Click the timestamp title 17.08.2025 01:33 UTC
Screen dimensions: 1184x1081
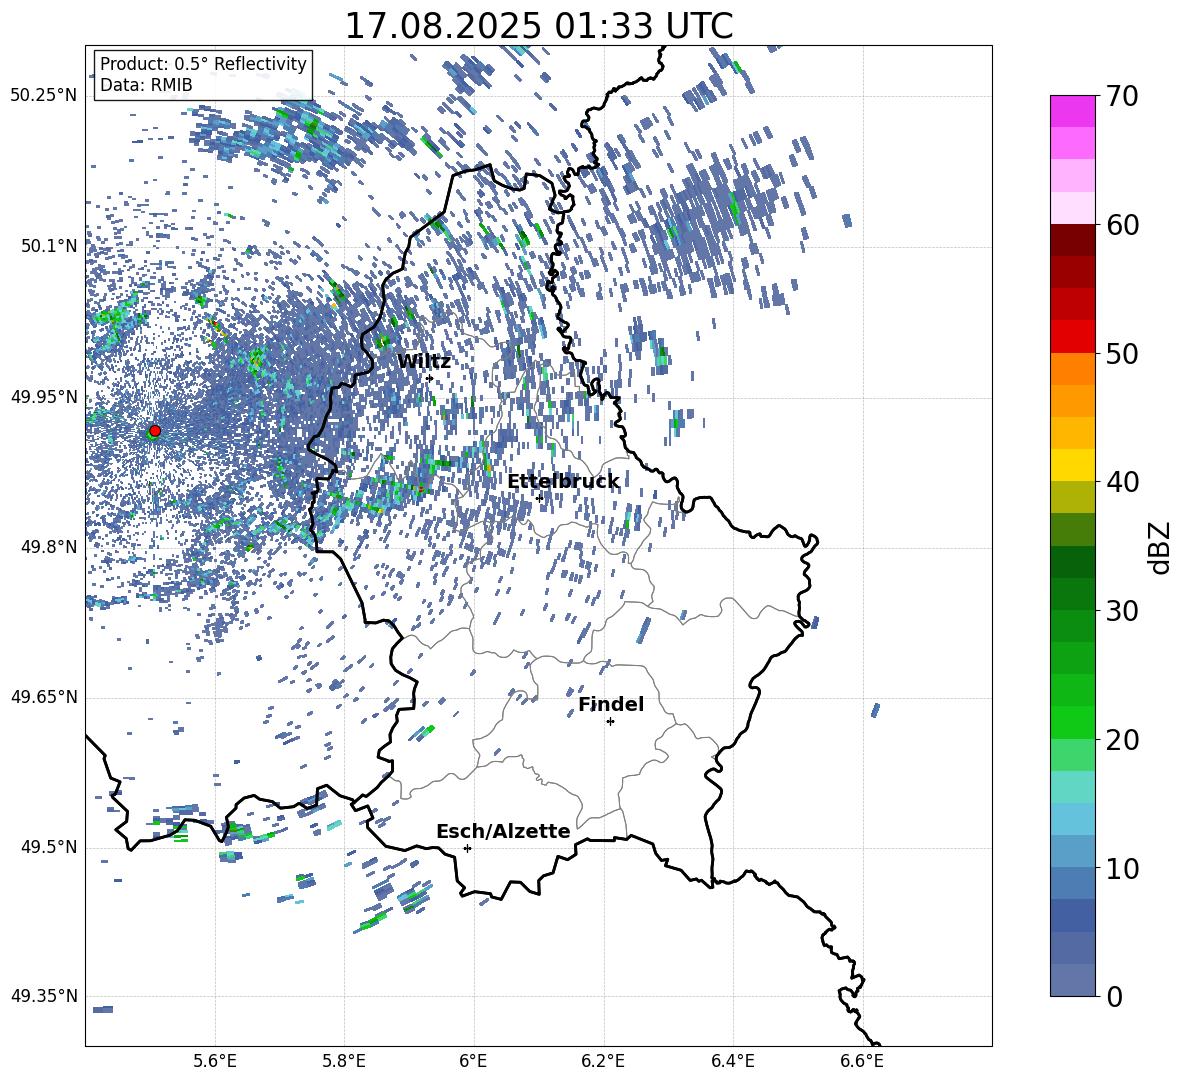pos(539,26)
